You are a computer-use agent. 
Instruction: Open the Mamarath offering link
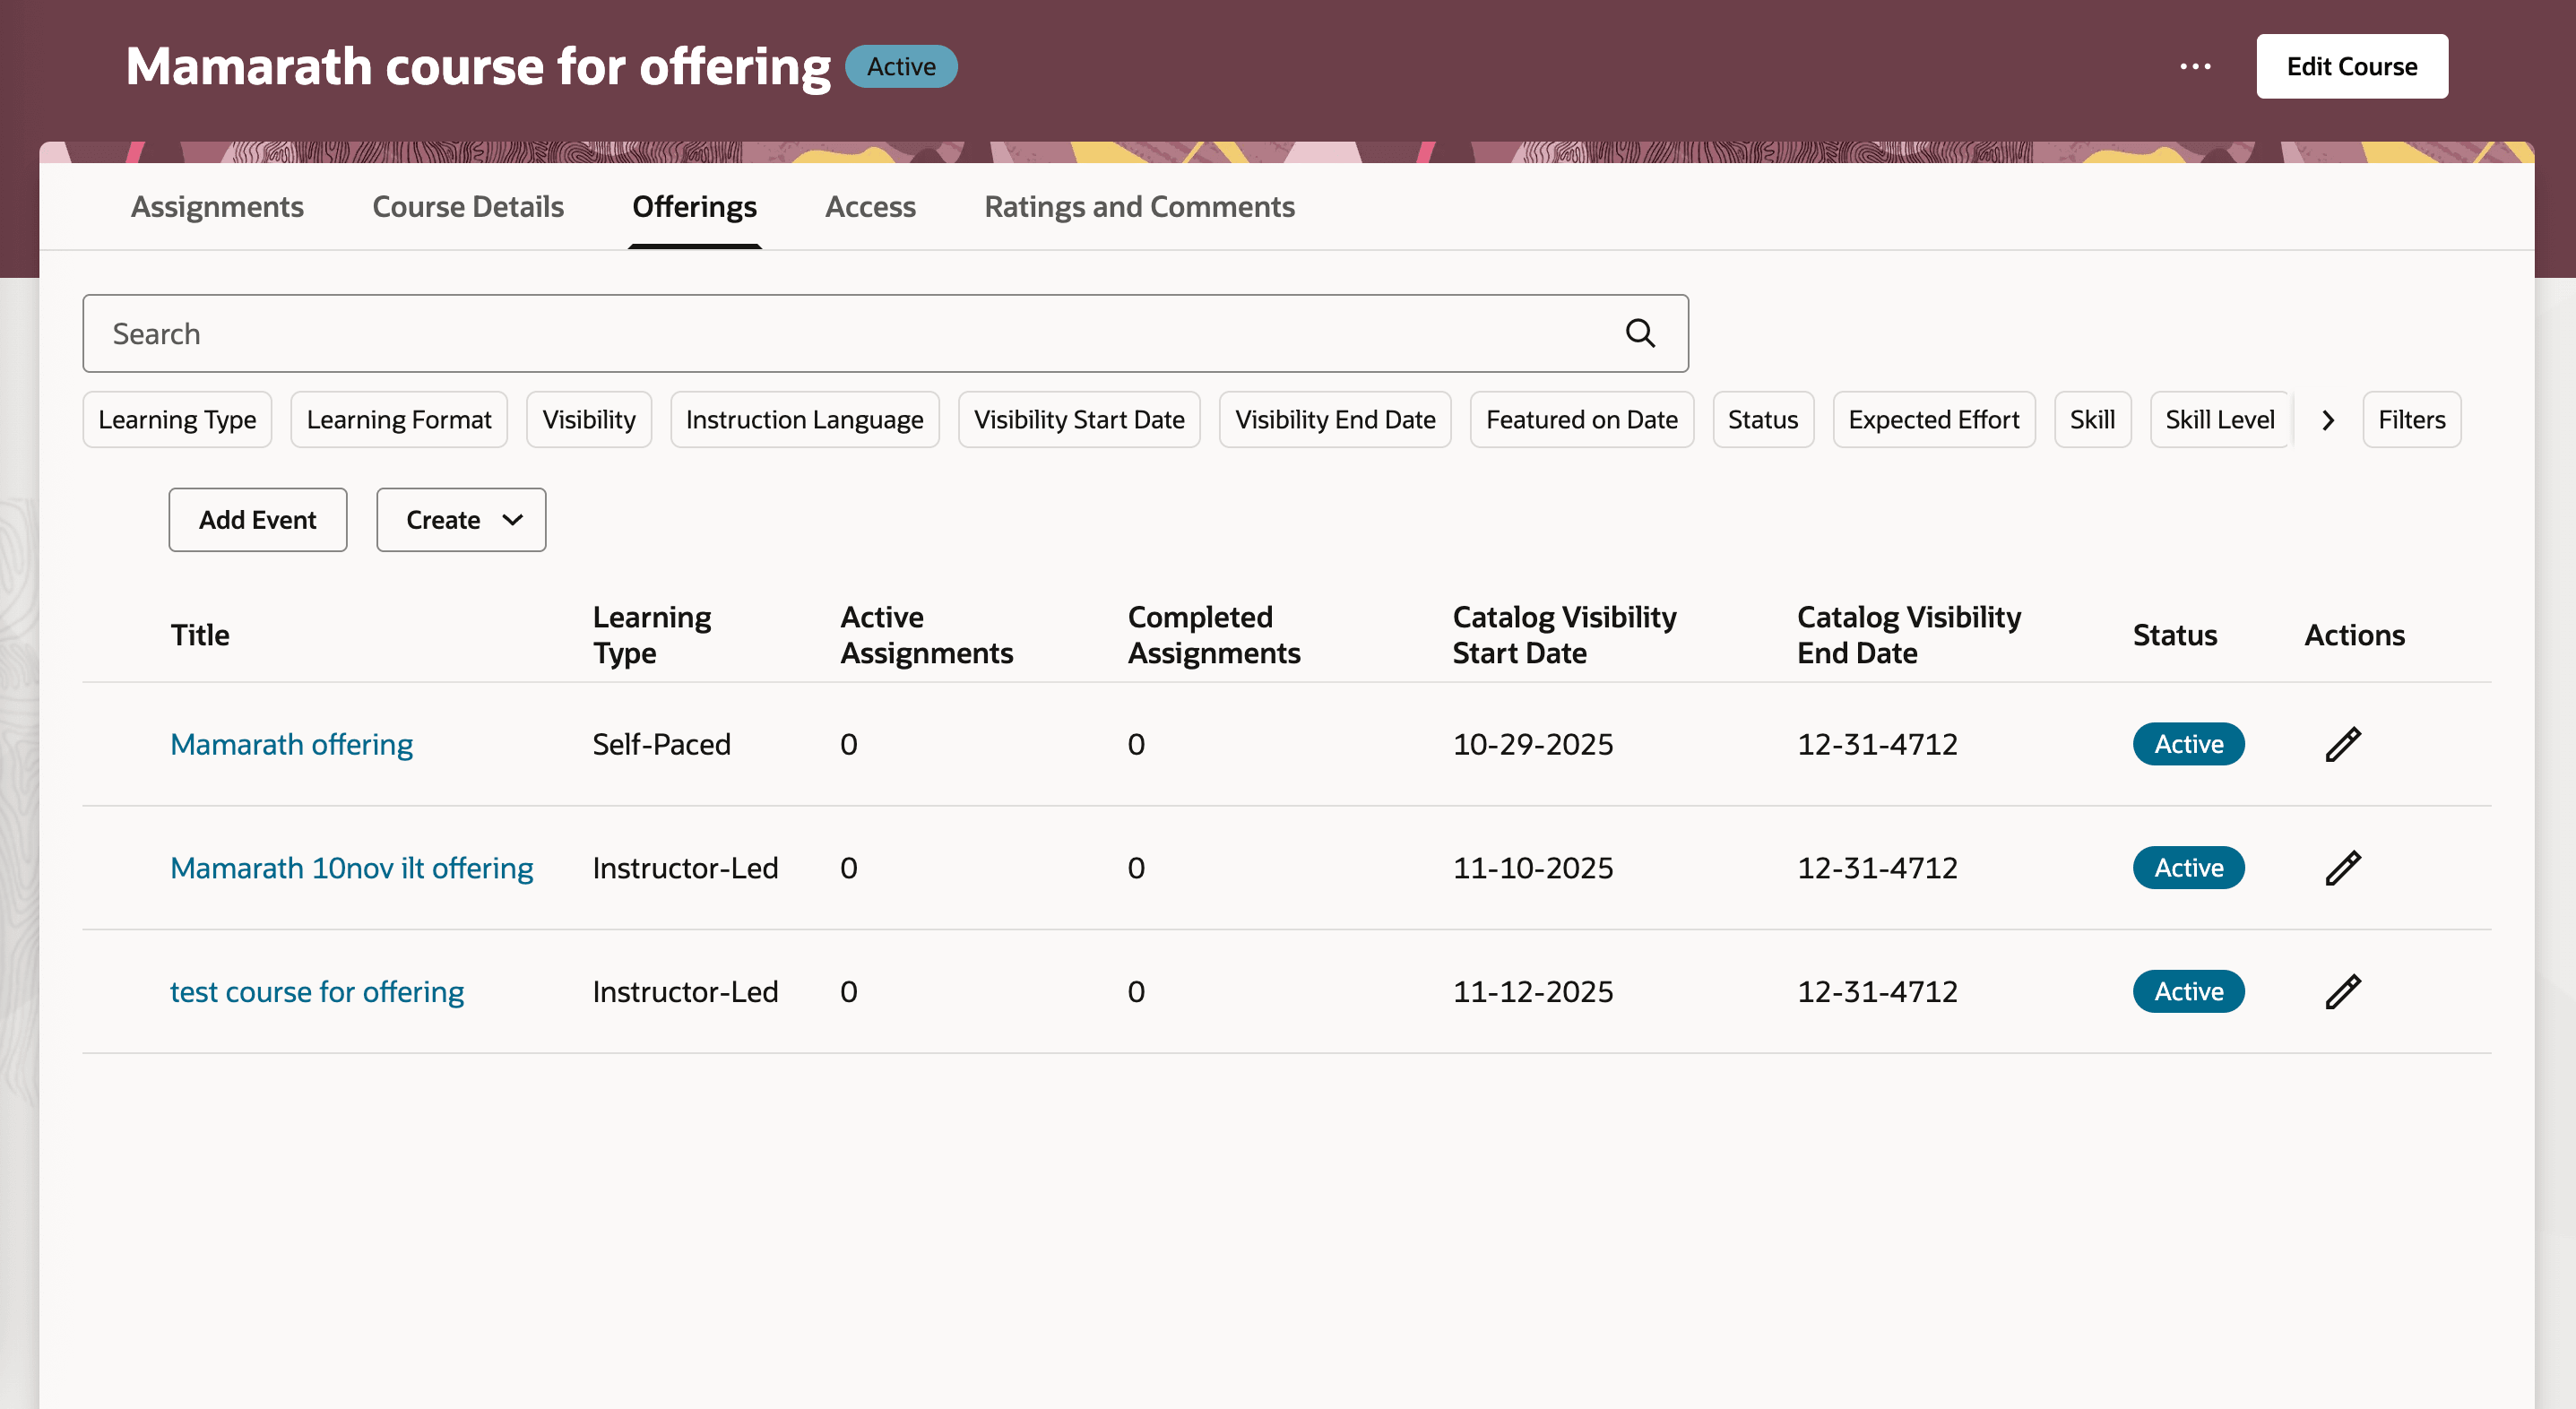291,744
